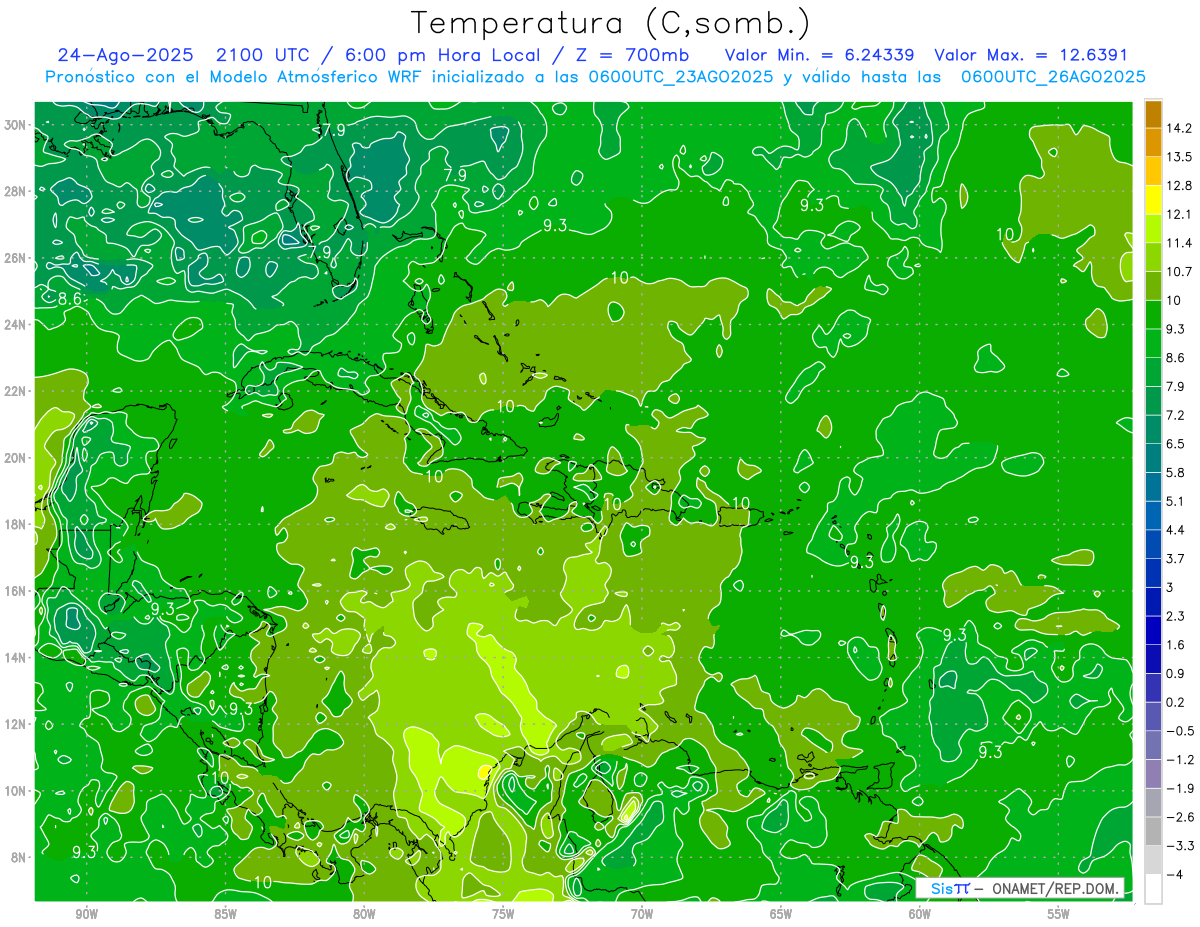Click the 80W longitude axis label
The width and height of the screenshot is (1200, 927).
point(364,915)
